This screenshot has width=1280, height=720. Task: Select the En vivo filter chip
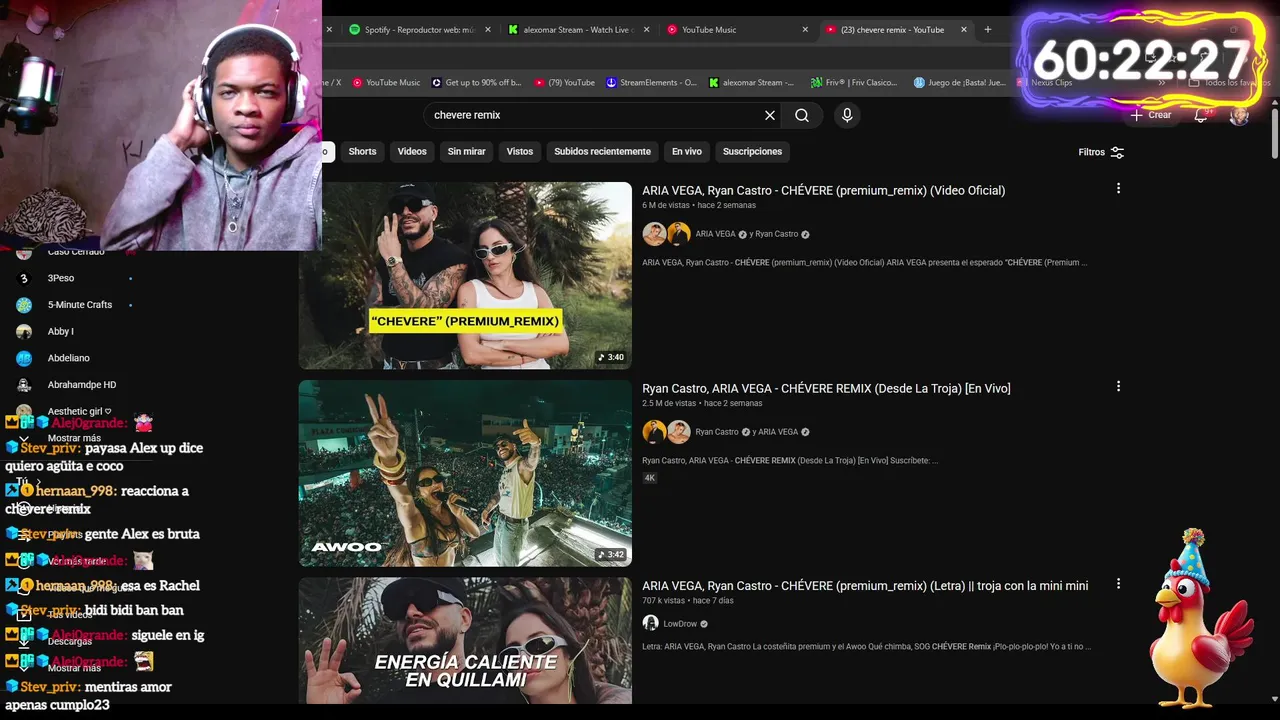point(687,152)
